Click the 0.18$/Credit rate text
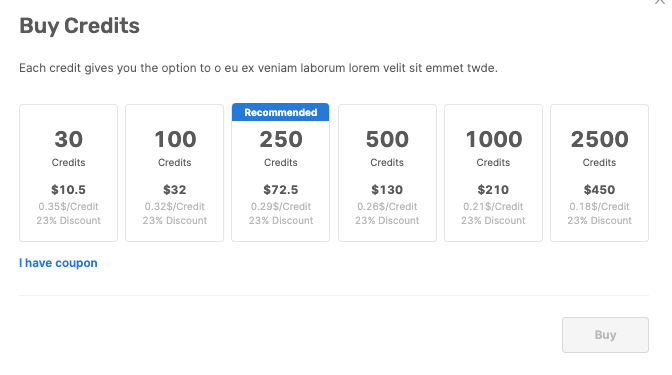The width and height of the screenshot is (672, 375). [600, 207]
